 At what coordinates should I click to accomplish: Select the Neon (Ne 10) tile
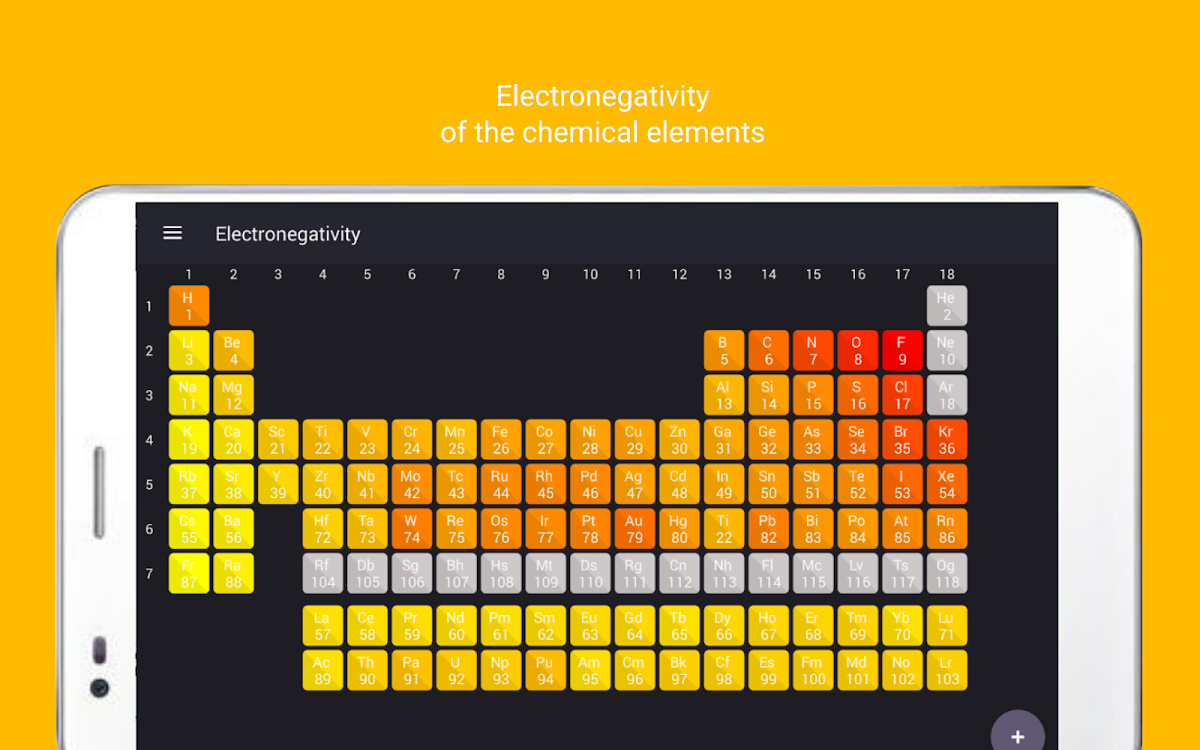(946, 351)
